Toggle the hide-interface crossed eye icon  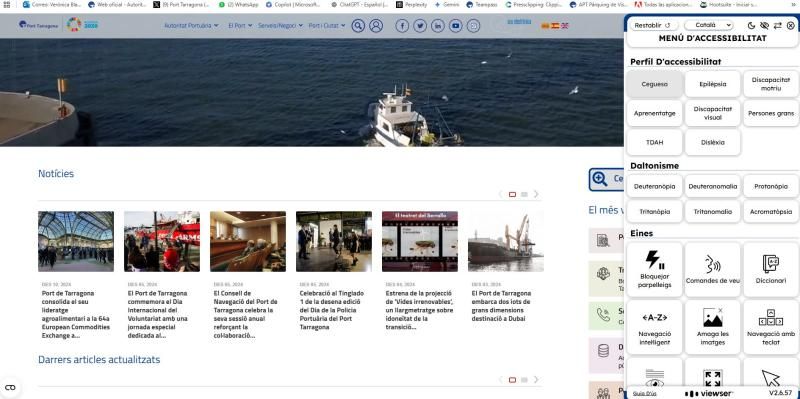[x=764, y=25]
